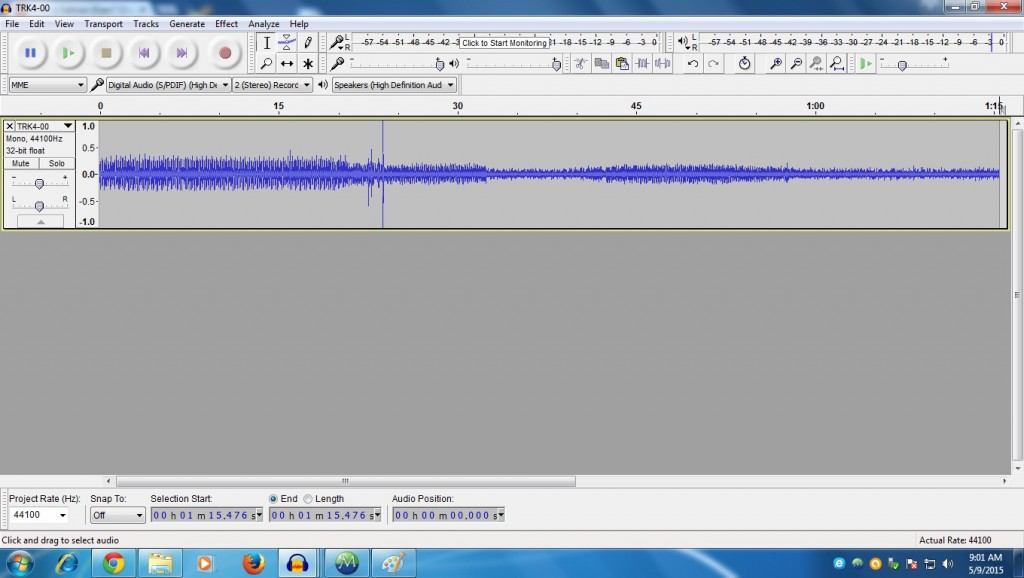
Task: Redo the last undone action
Action: (x=713, y=63)
